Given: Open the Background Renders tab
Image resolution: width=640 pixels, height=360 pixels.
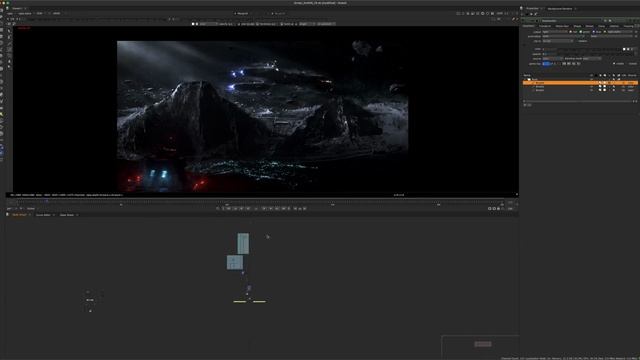Looking at the screenshot, I should click(560, 8).
